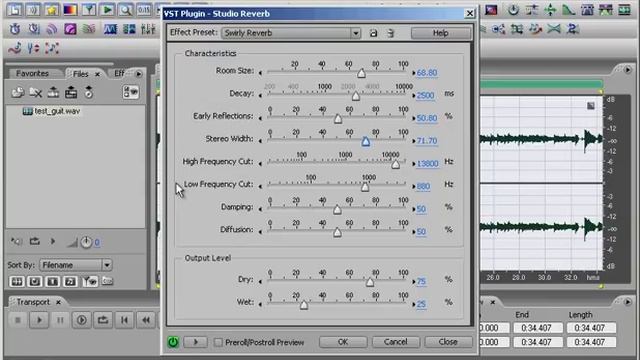Toggle Files panel loop preview icon
The image size is (640, 360).
click(x=35, y=242)
